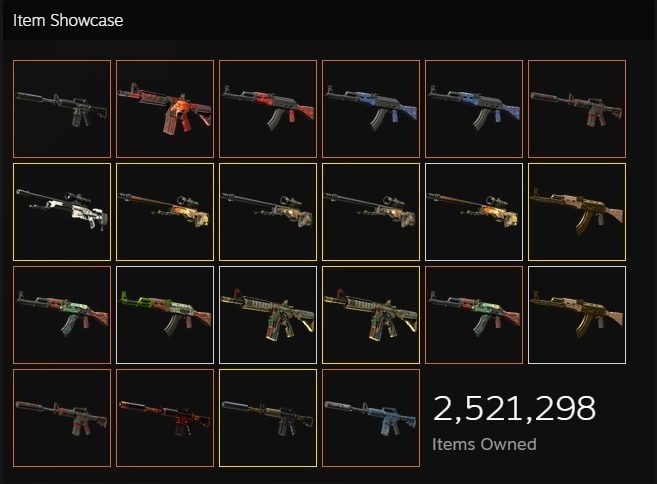
Task: Click the red laminate AK-47 item
Action: click(x=268, y=109)
